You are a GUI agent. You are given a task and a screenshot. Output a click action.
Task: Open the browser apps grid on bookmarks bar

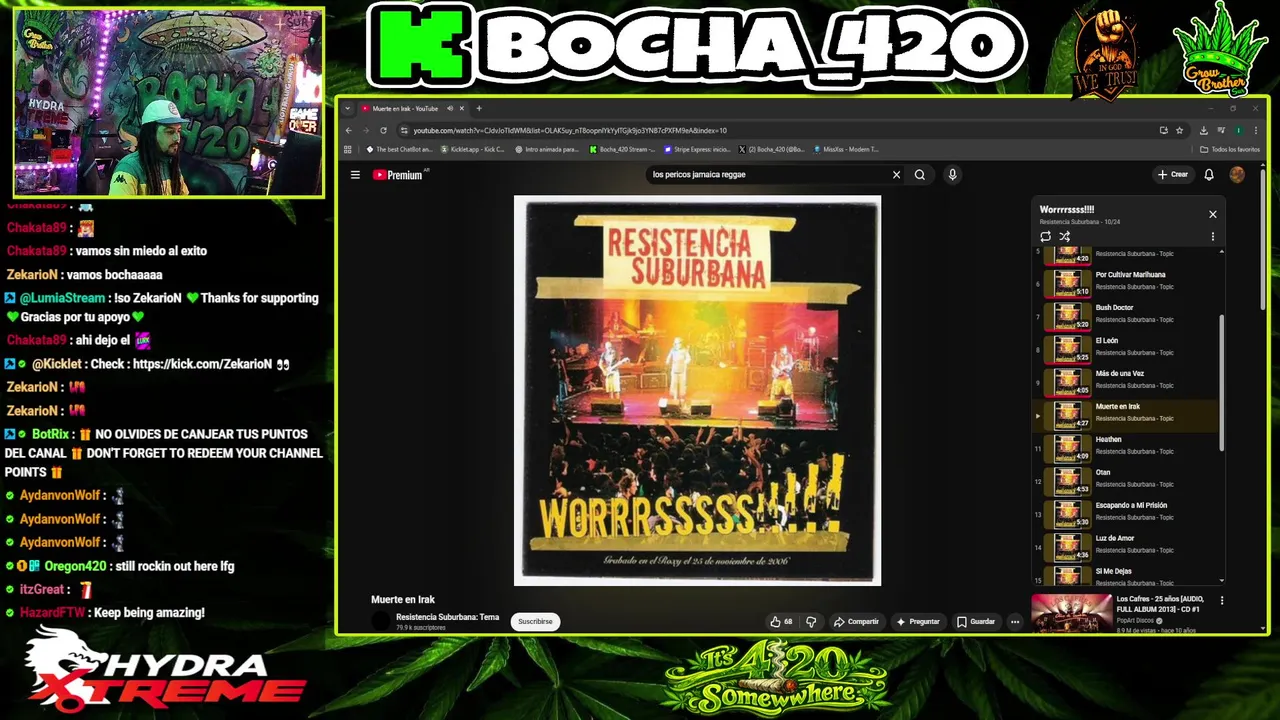click(348, 150)
